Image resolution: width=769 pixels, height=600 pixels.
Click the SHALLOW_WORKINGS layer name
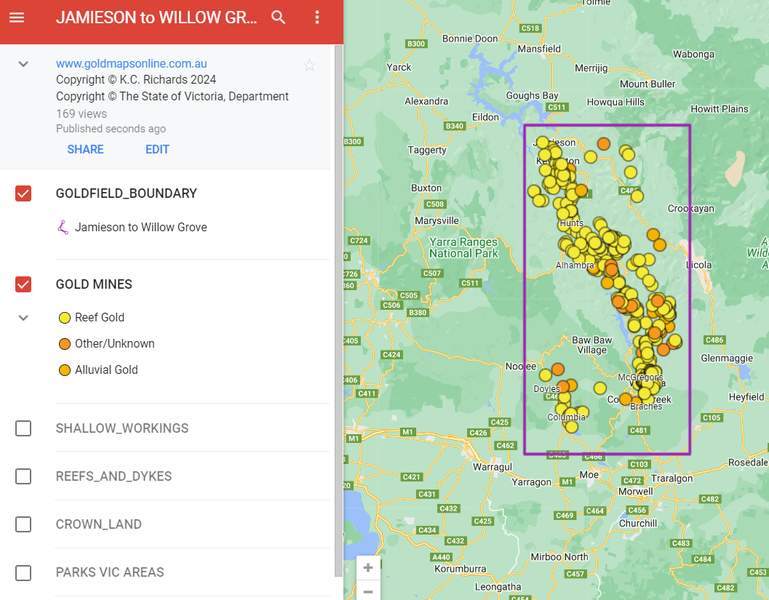click(122, 428)
